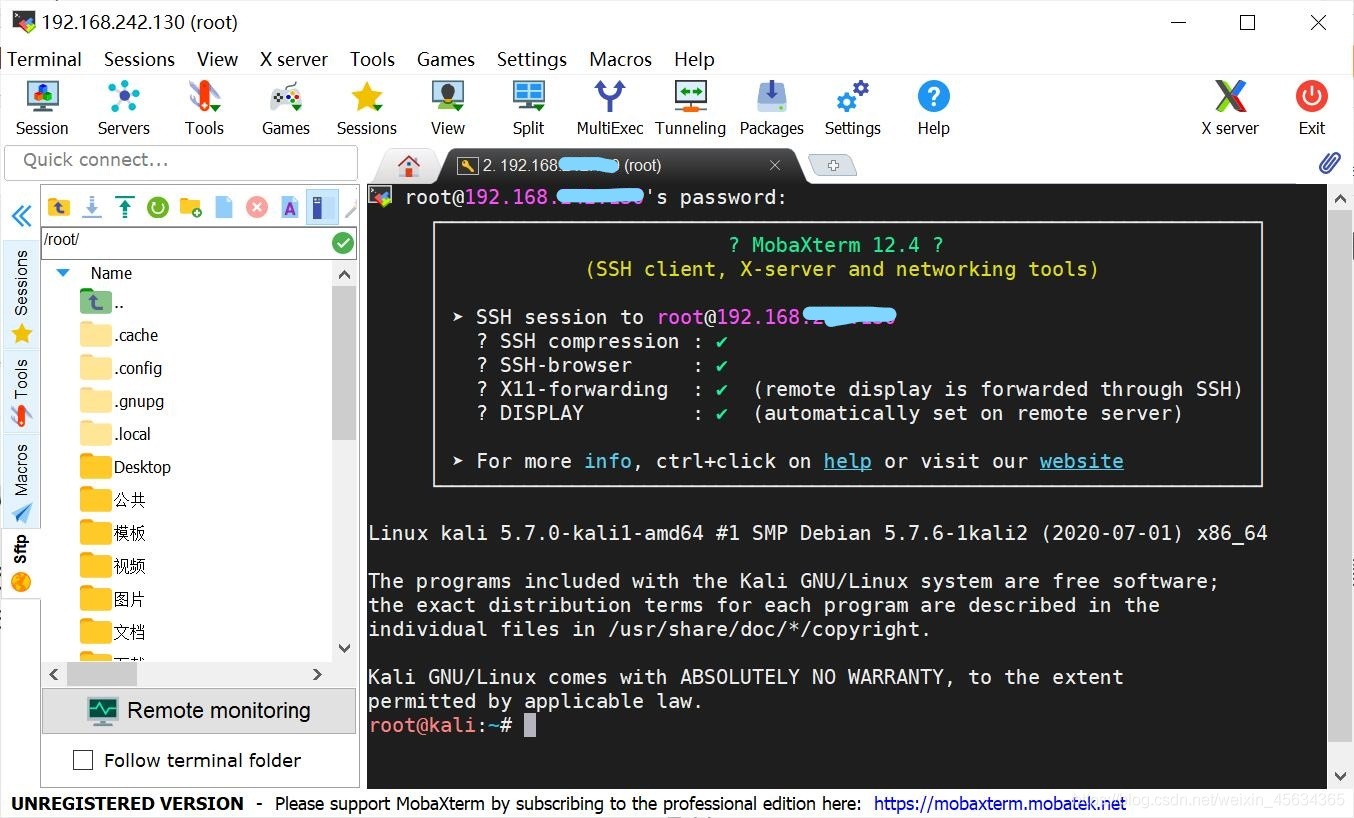1354x818 pixels.
Task: Select the Sftp side tab
Action: coord(21,563)
